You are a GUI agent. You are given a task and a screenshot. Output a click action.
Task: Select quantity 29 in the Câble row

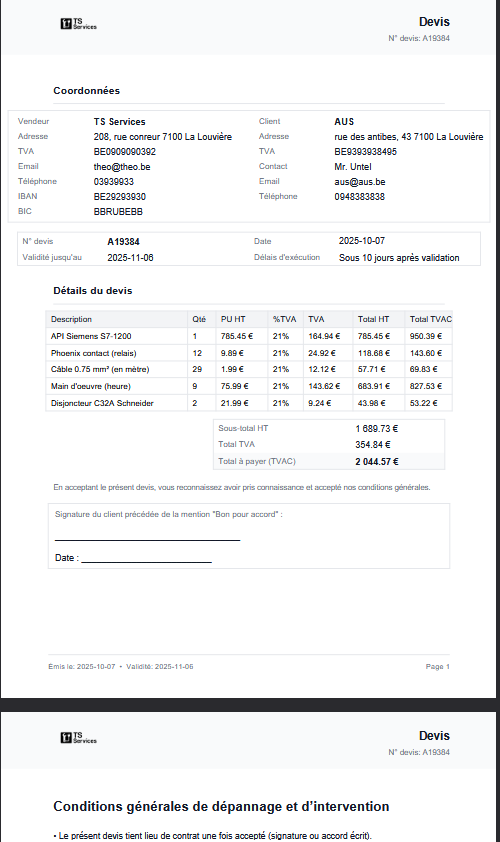[x=197, y=369]
